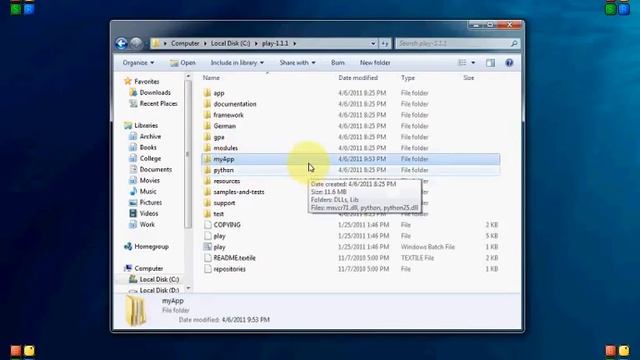The width and height of the screenshot is (640, 360).
Task: Show the preview pane icon
Action: tap(490, 63)
